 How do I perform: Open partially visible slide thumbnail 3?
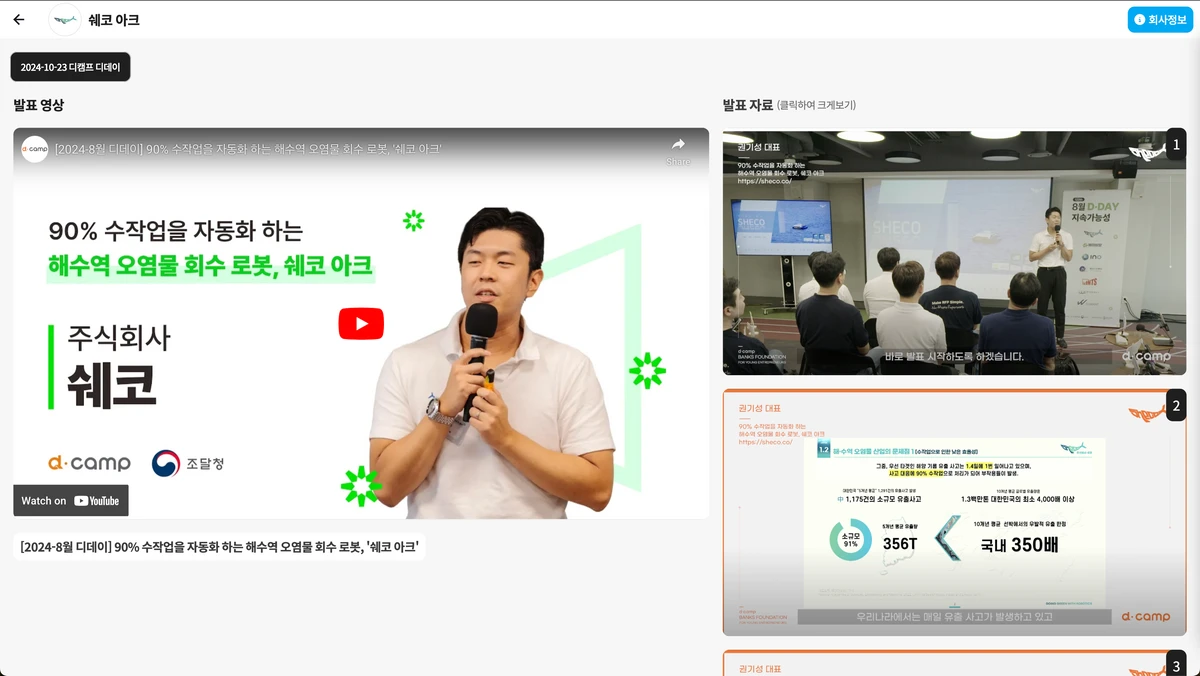954,663
